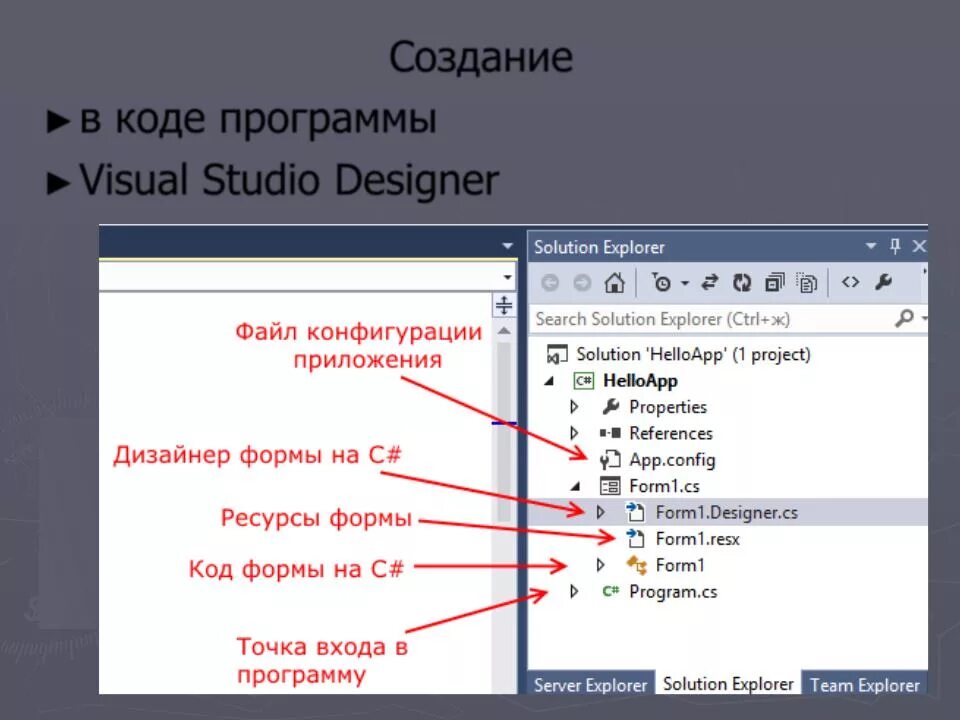Click the form icon beside Form1.cs

[610, 486]
